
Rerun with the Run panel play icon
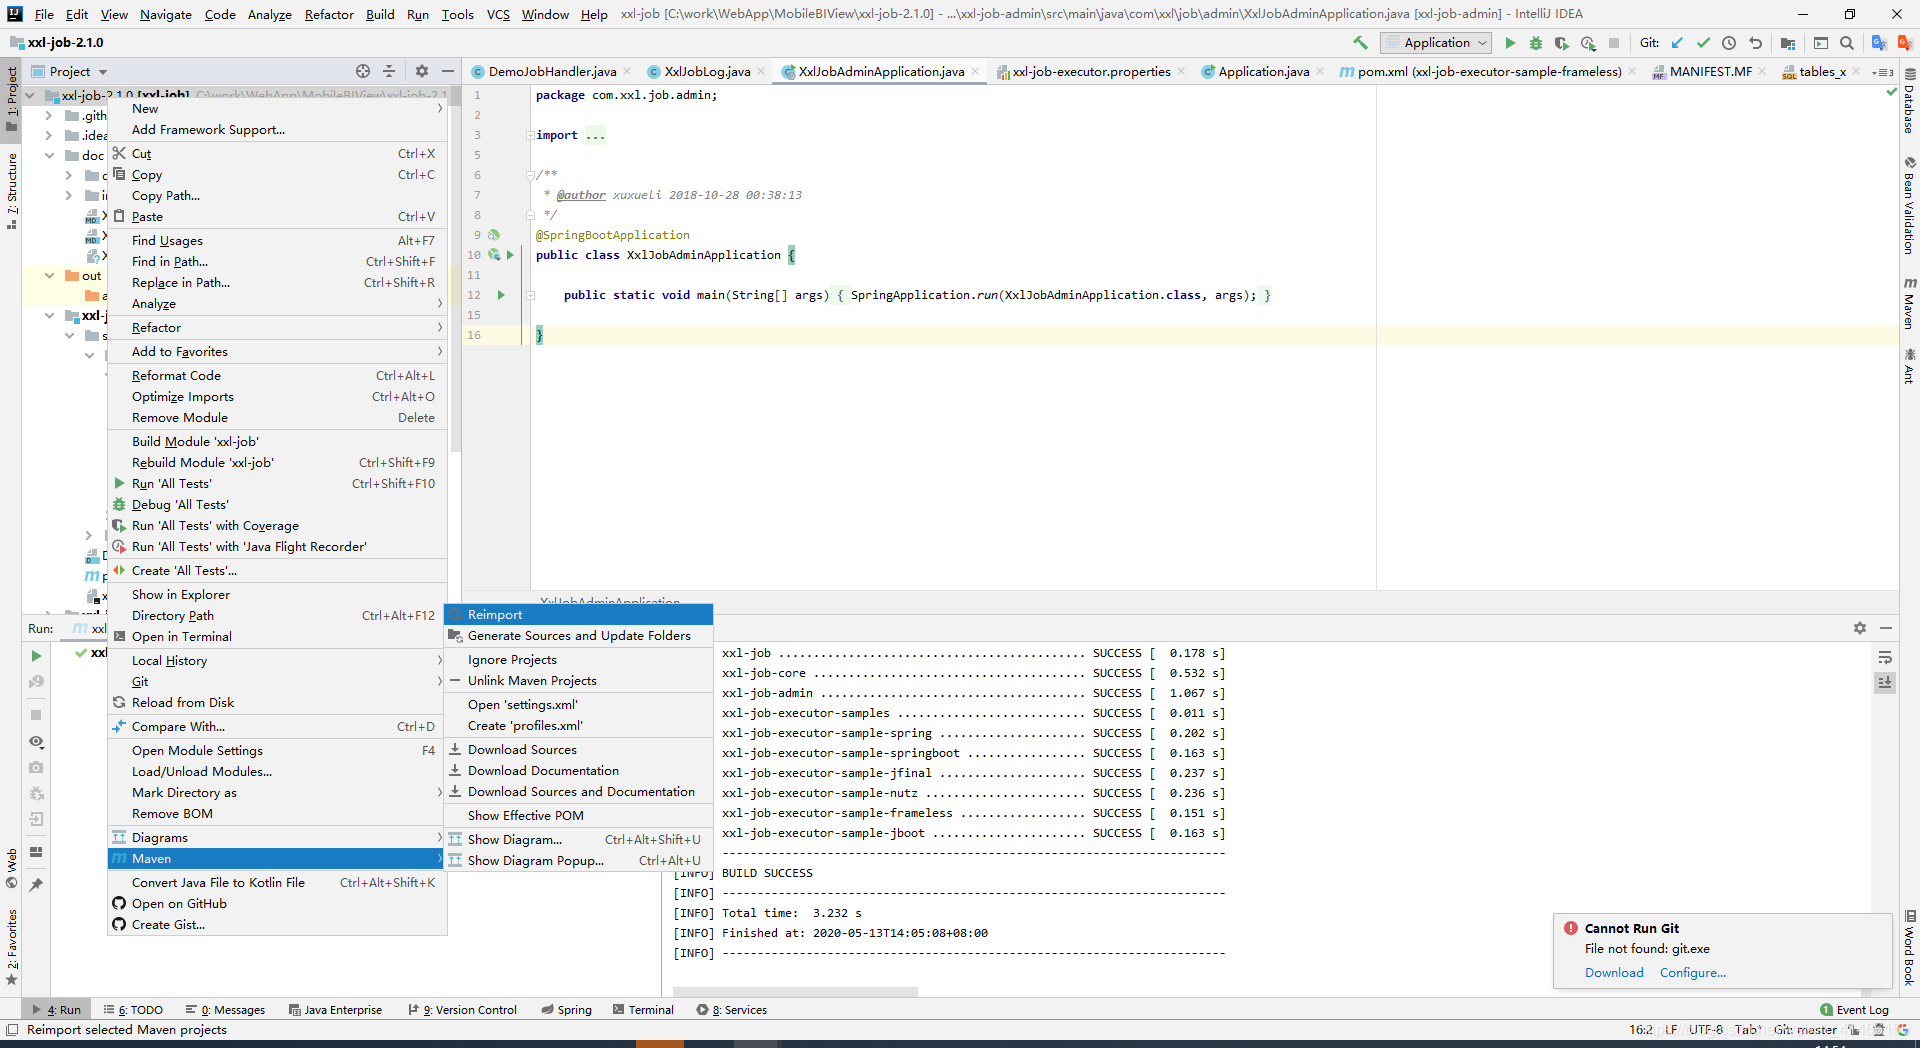pos(36,656)
